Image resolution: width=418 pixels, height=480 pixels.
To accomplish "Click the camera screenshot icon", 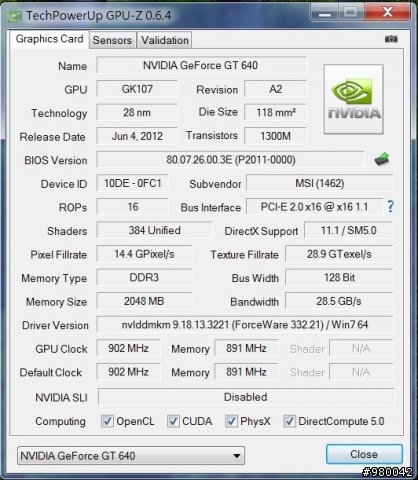I will pyautogui.click(x=391, y=39).
